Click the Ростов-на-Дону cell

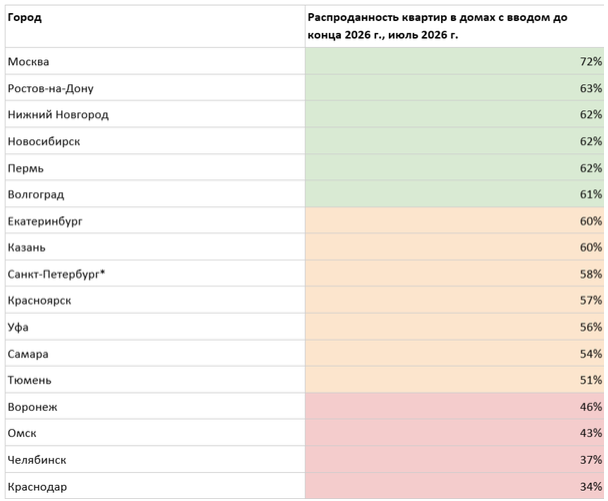(x=155, y=88)
